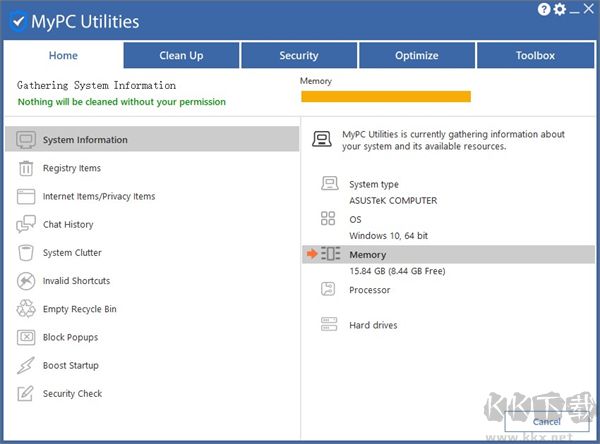
Task: Select System Clutter in the sidebar
Action: click(72, 253)
